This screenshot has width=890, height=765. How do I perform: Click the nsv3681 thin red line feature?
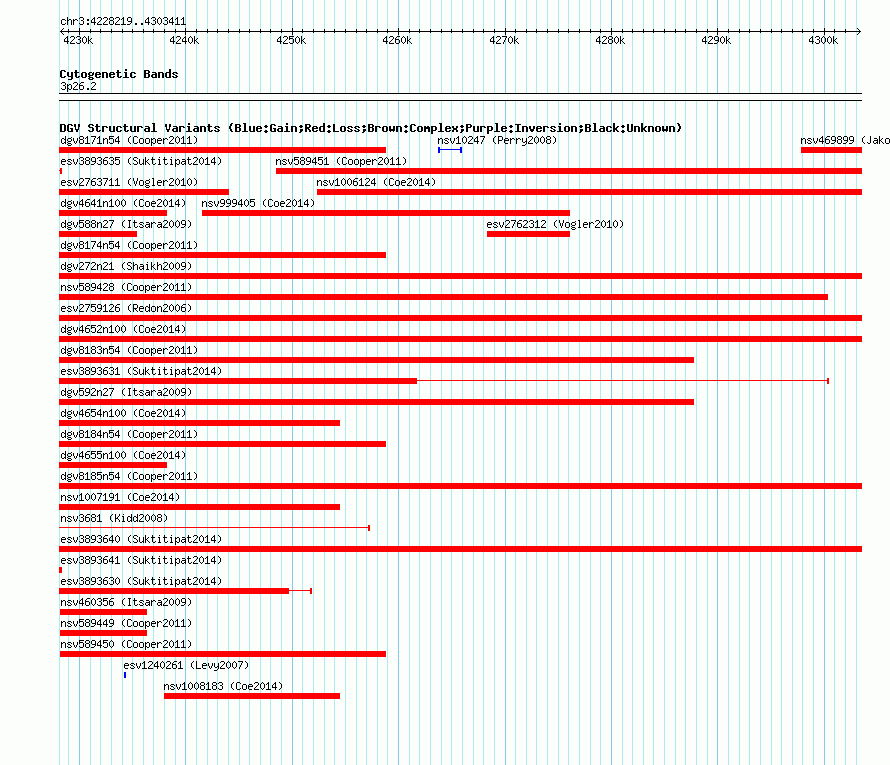click(215, 528)
